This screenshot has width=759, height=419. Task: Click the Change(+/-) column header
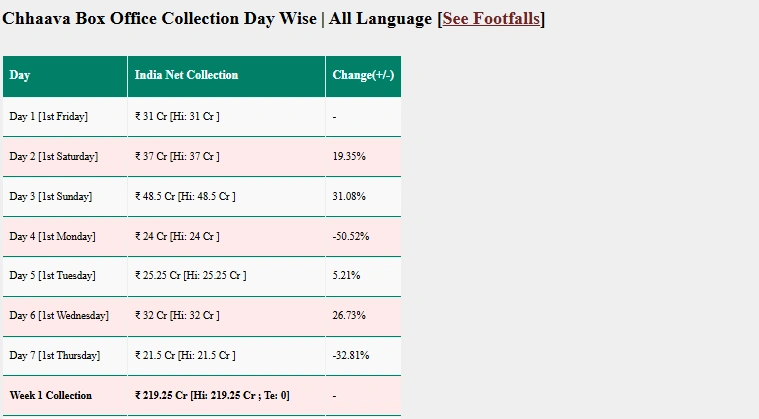click(x=363, y=76)
